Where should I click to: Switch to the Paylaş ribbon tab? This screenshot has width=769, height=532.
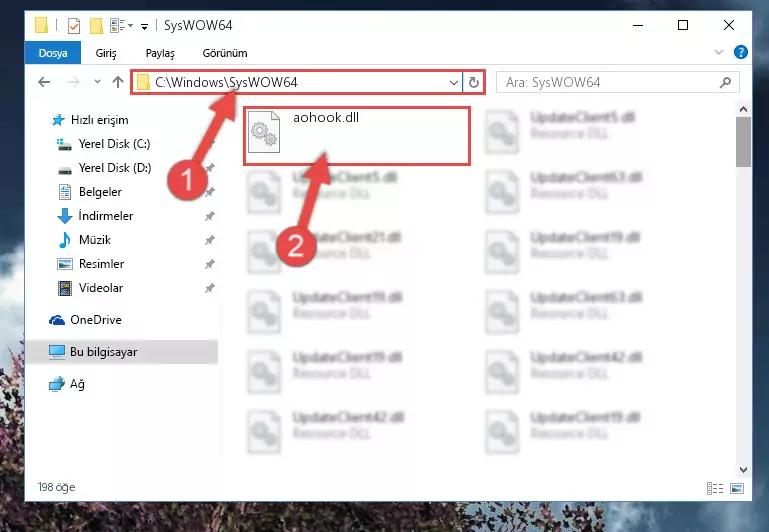coord(160,53)
